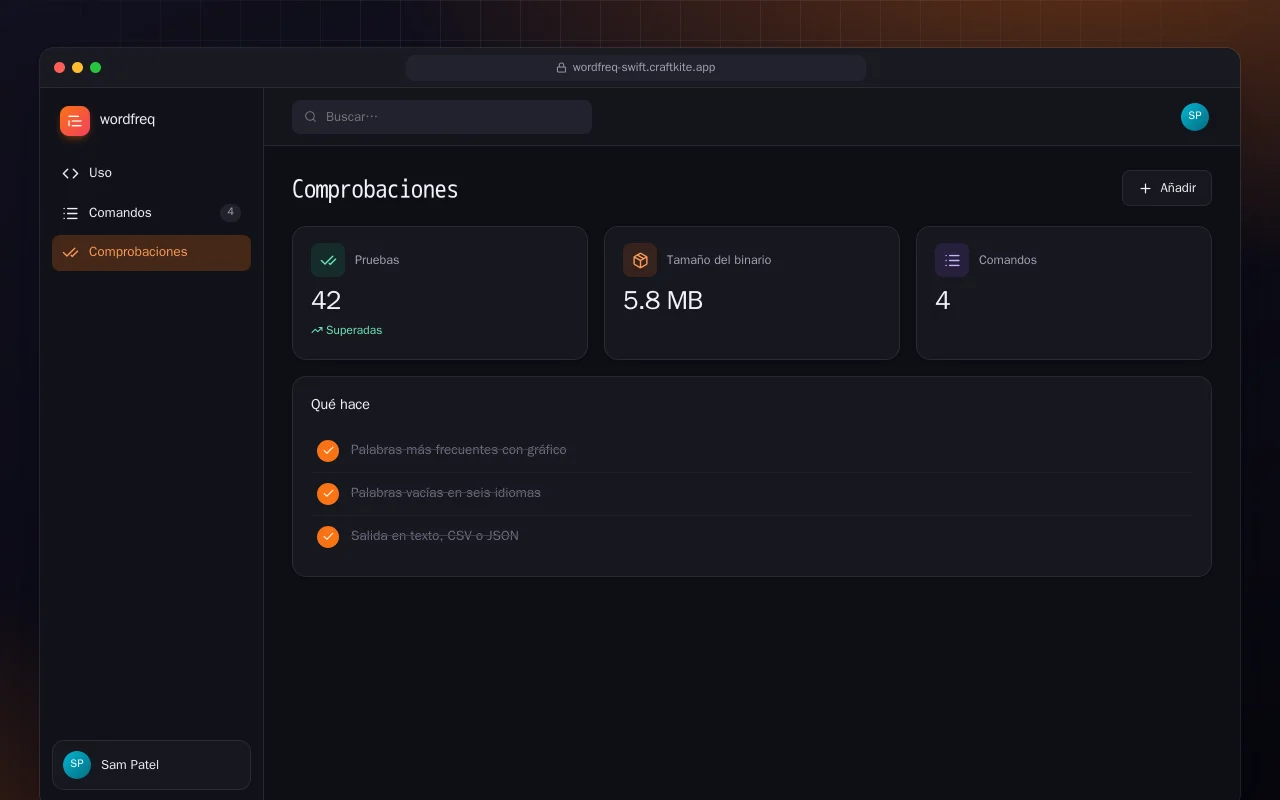Go to the Uso menu item

click(x=151, y=173)
